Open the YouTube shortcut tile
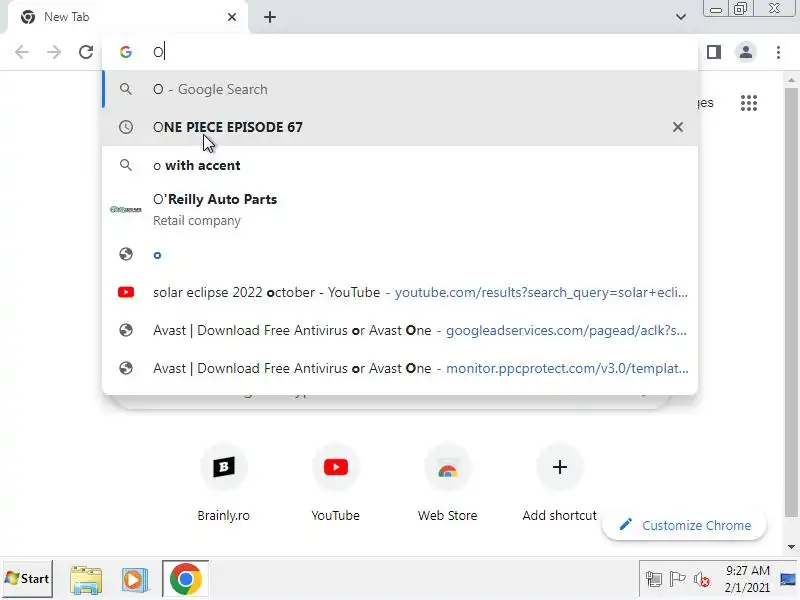 336,481
